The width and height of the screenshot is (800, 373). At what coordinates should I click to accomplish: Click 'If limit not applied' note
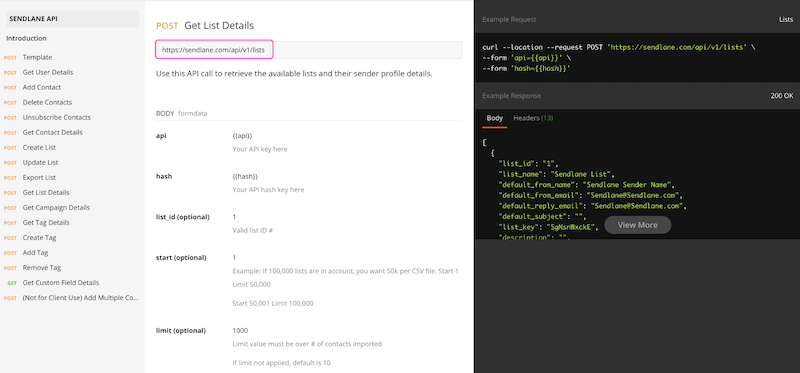(283, 363)
